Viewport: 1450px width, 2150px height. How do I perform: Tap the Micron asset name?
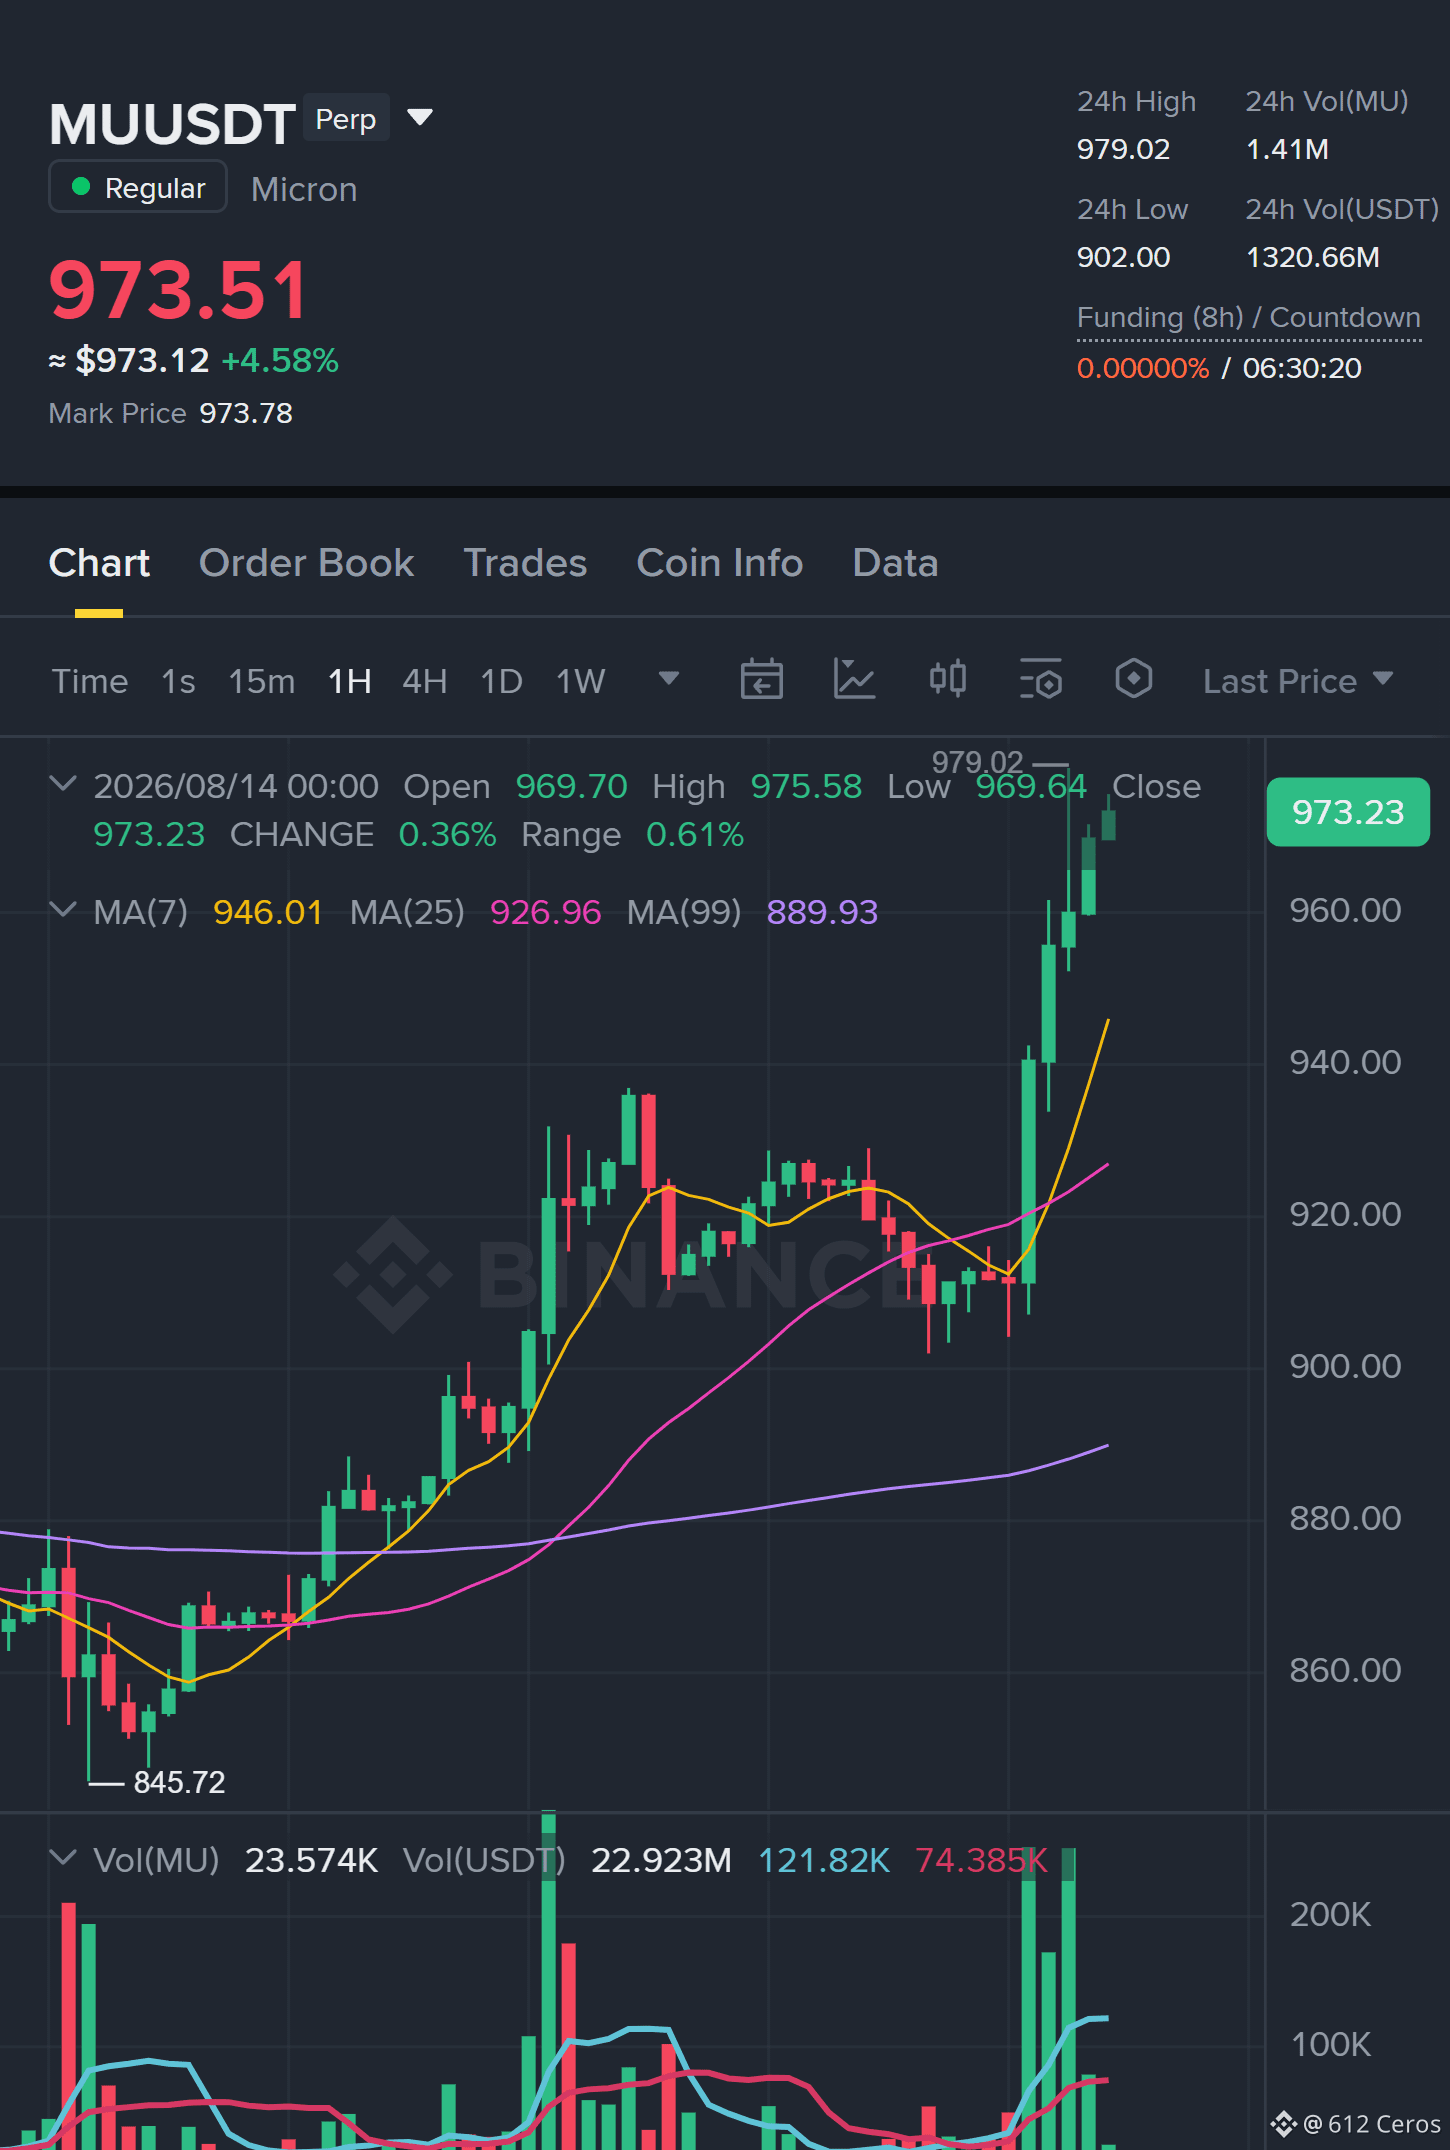pyautogui.click(x=304, y=189)
